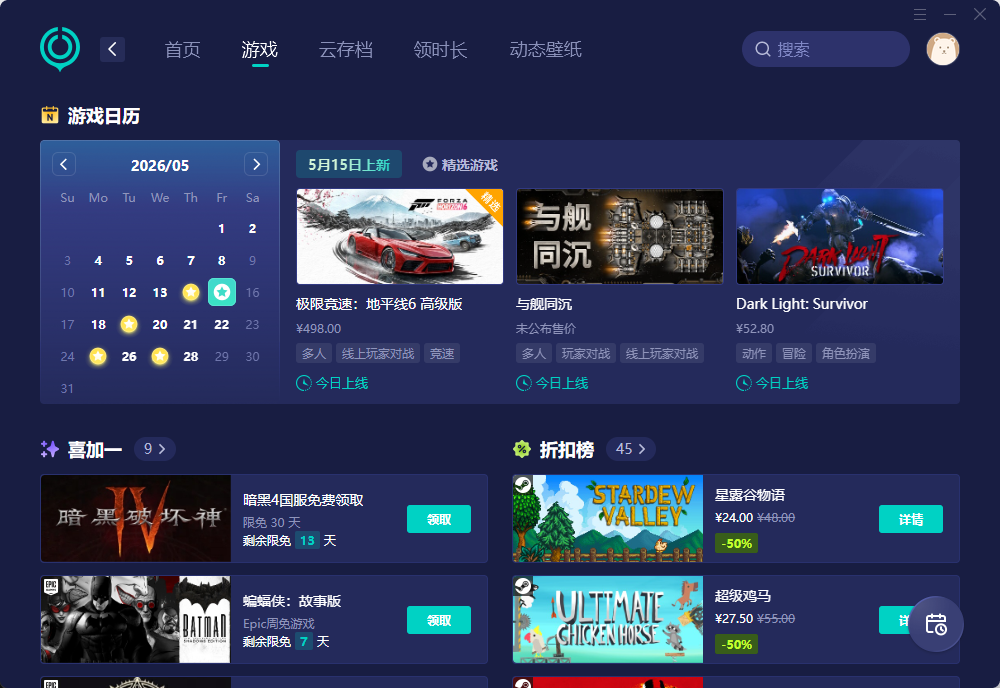Click 竞速 tag on 极限竞速 card

coord(442,353)
